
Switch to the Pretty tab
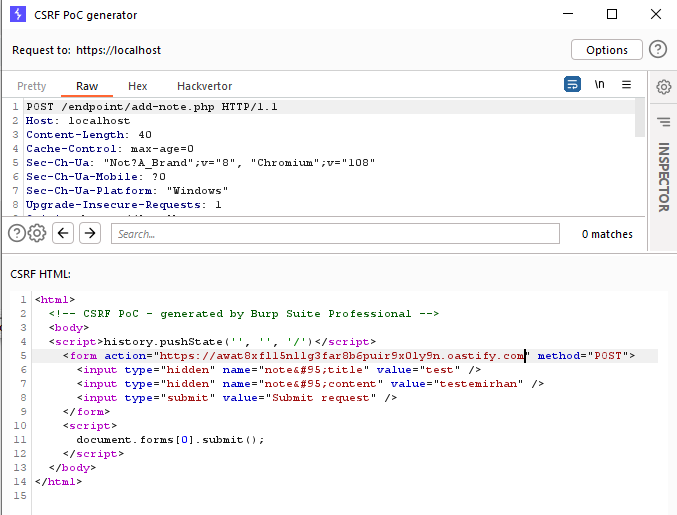(32, 86)
